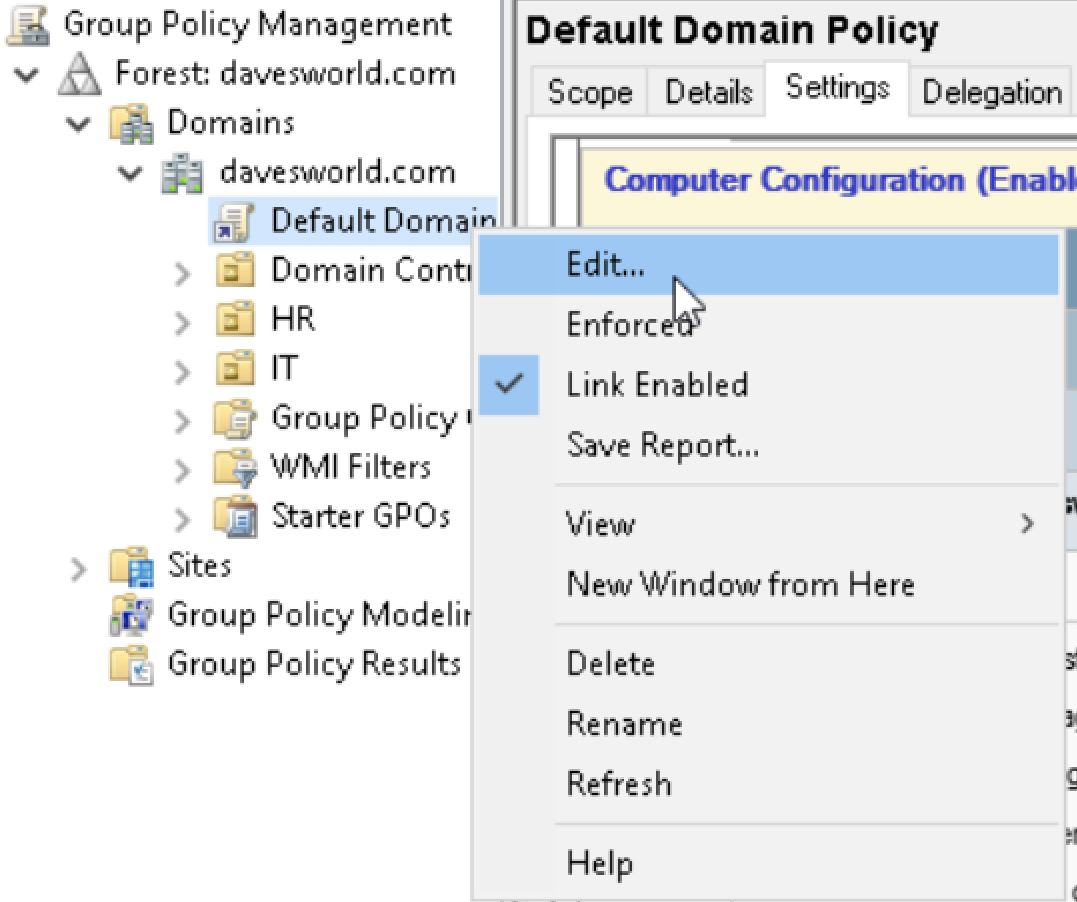Toggle Enforced in the context menu

[628, 325]
